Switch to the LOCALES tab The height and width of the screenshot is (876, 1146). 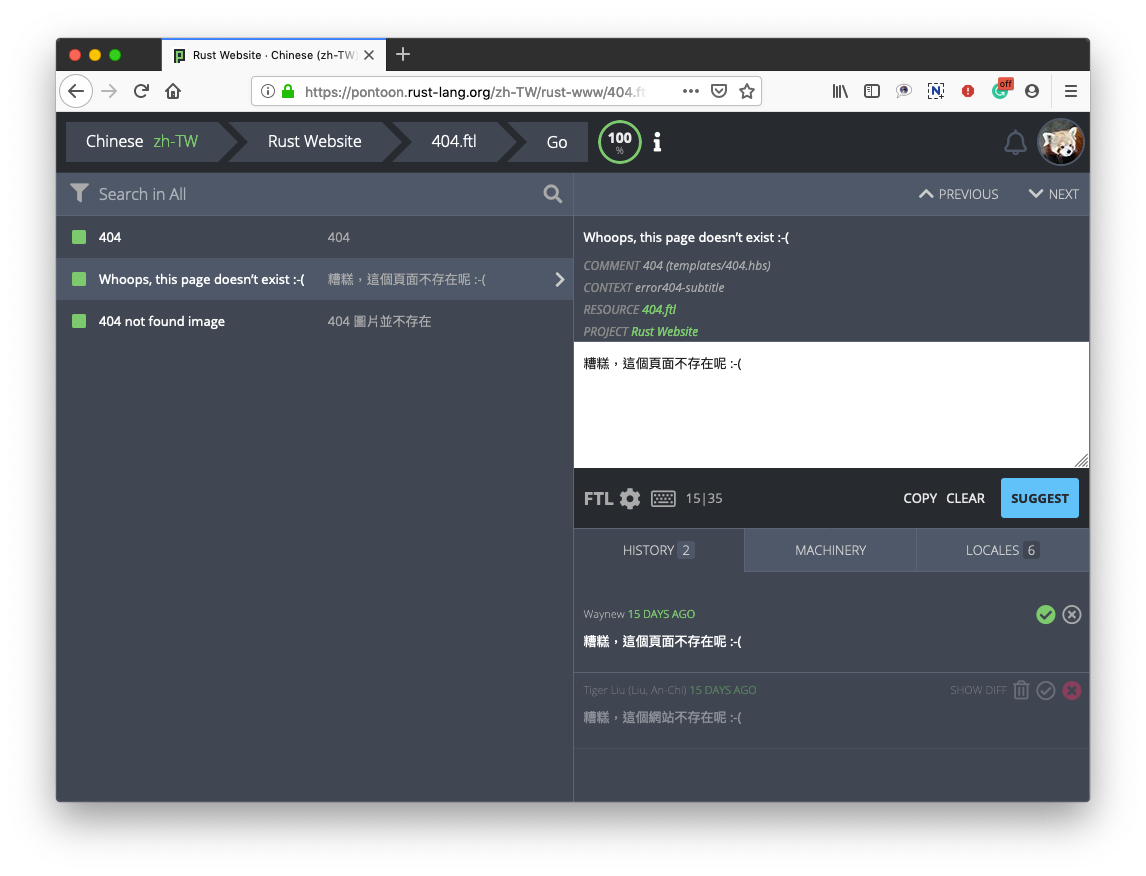point(1002,550)
